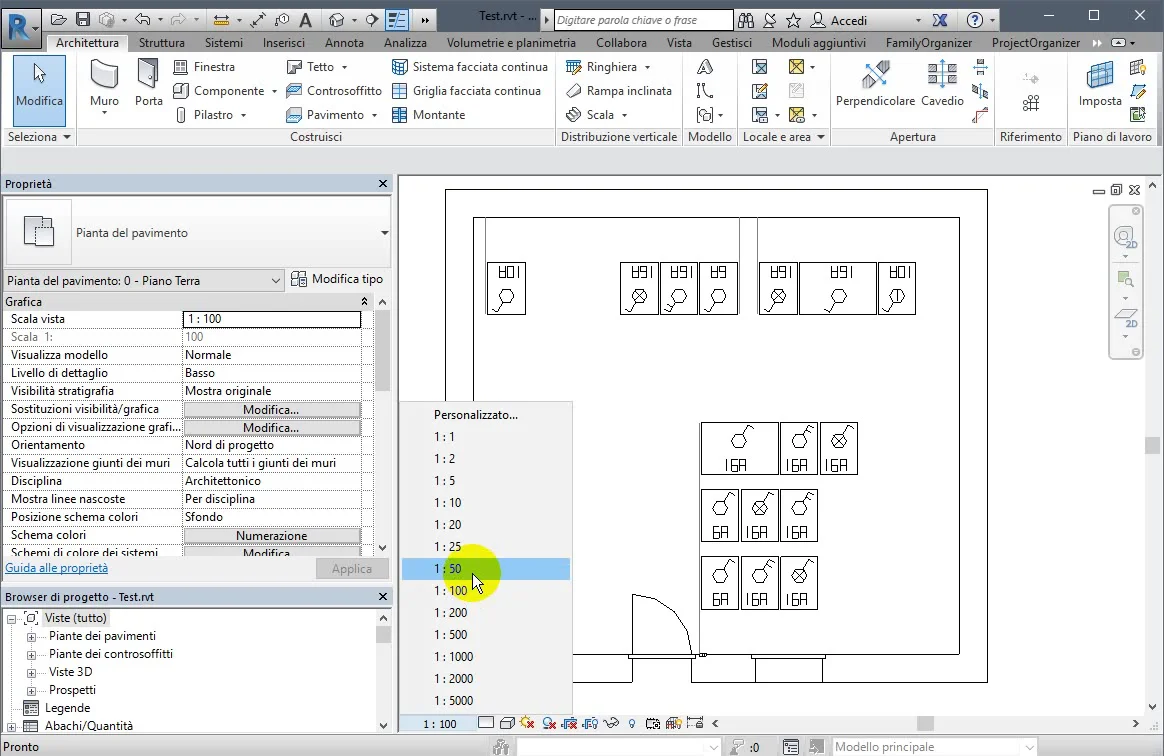This screenshot has height=756, width=1164.
Task: Toggle reveal constraints icon
Action: pos(695,723)
